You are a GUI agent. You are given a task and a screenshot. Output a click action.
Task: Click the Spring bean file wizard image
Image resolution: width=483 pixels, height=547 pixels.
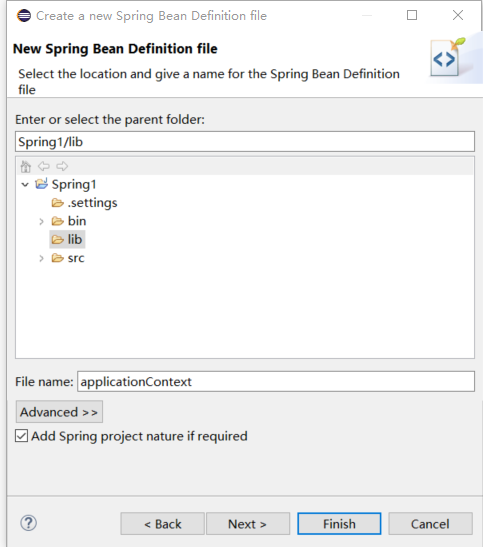448,57
